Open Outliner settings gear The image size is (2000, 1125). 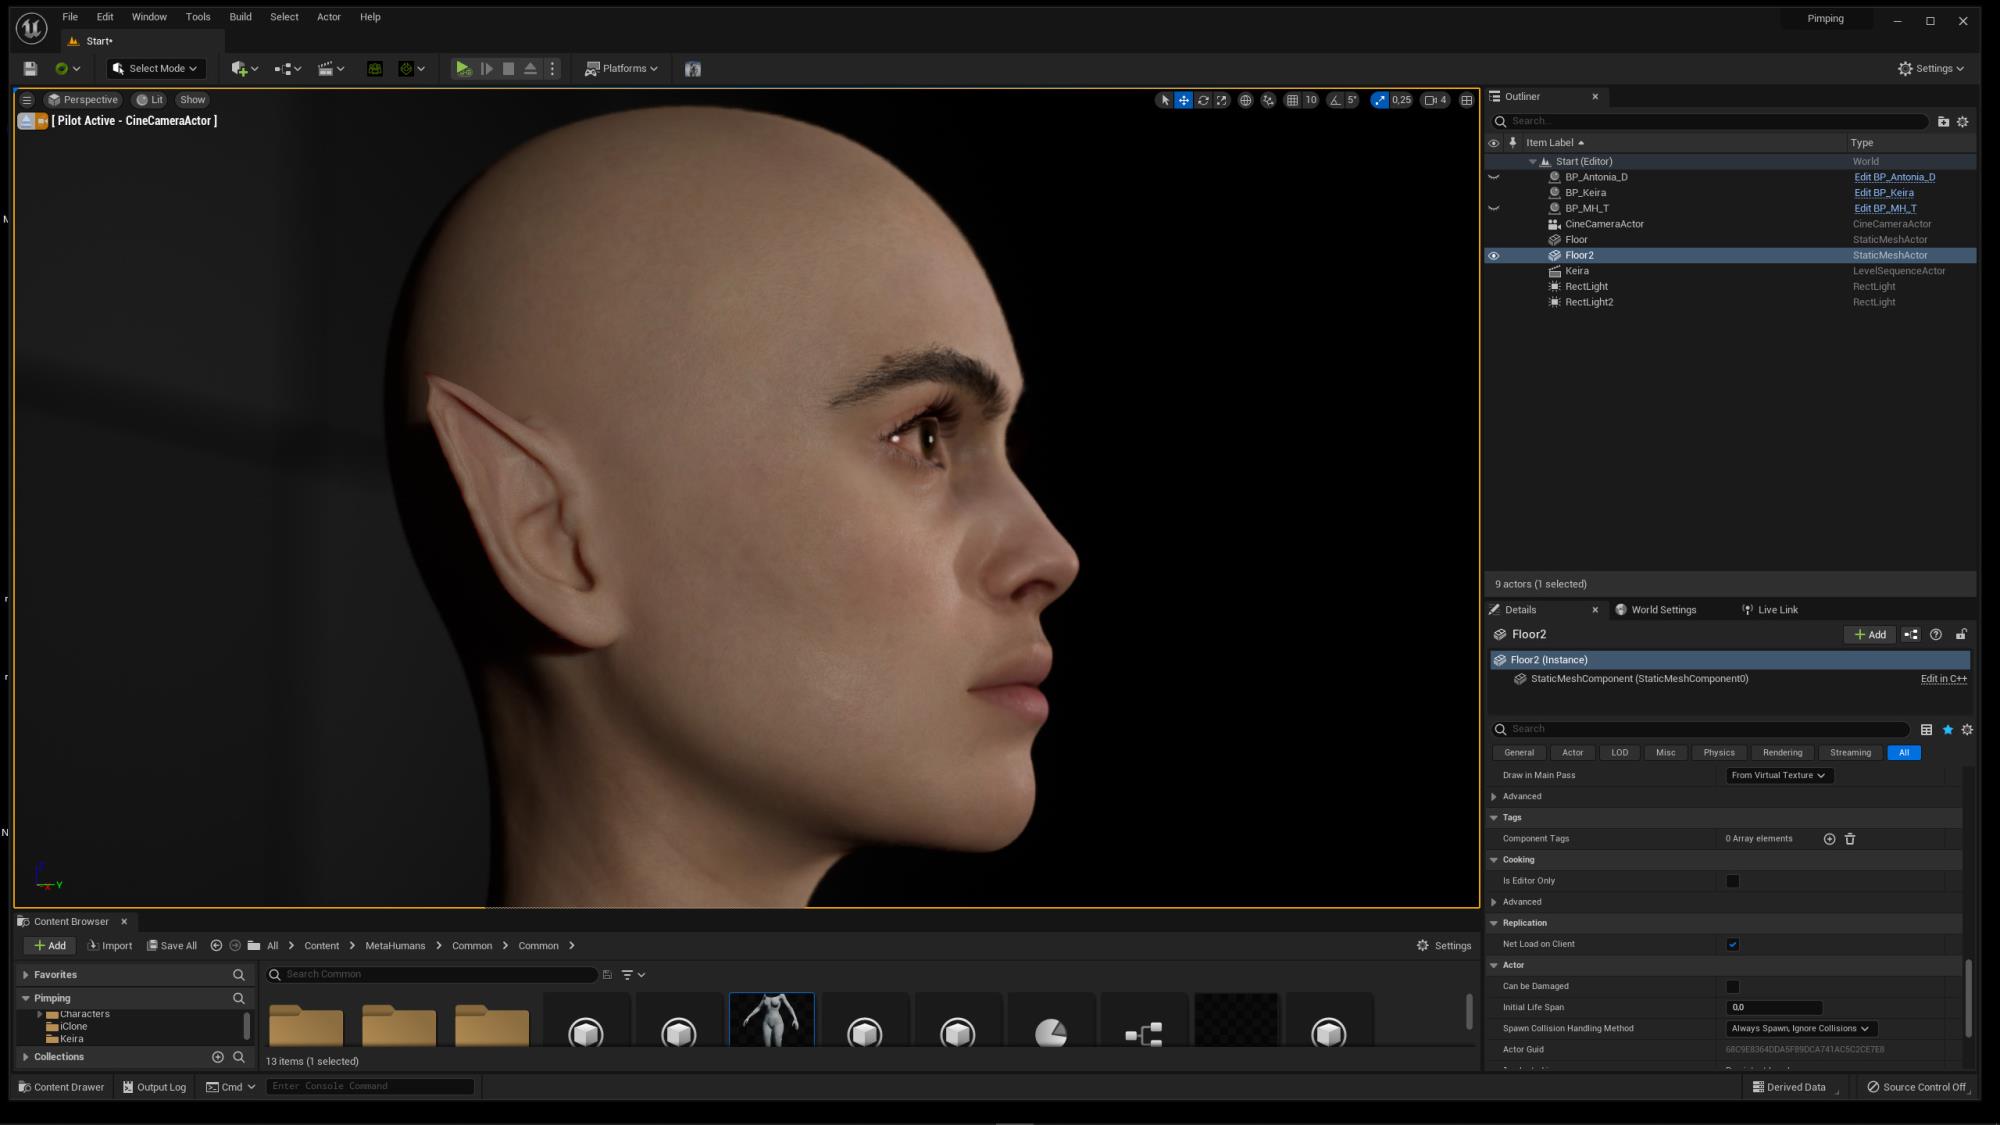tap(1963, 122)
